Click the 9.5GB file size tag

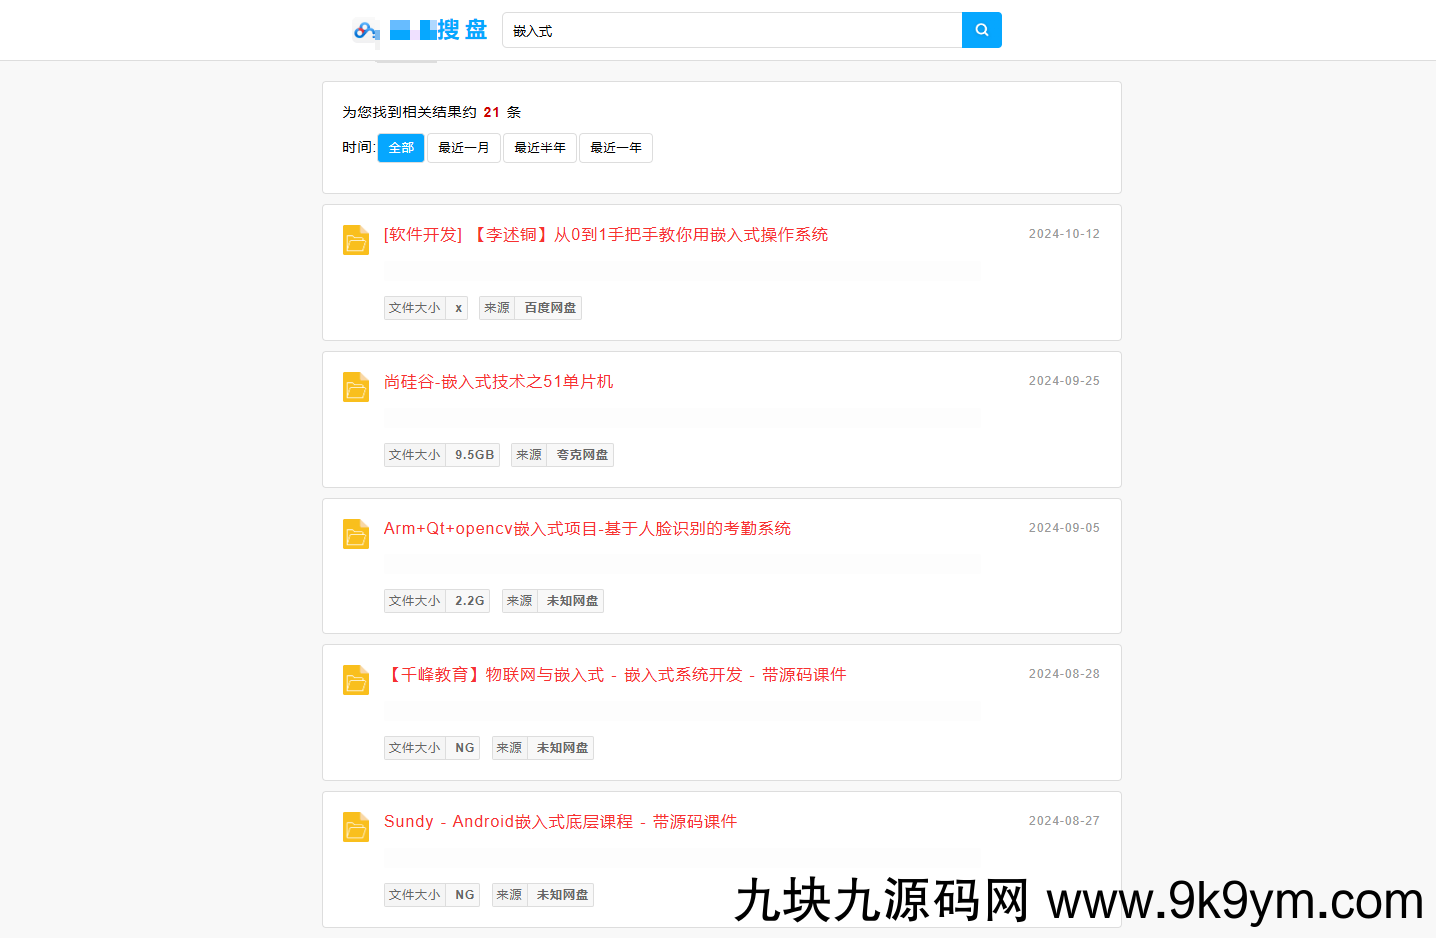click(474, 455)
